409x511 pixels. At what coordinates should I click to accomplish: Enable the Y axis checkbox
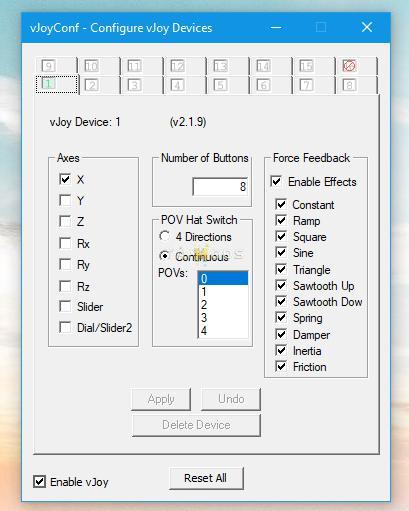click(65, 200)
